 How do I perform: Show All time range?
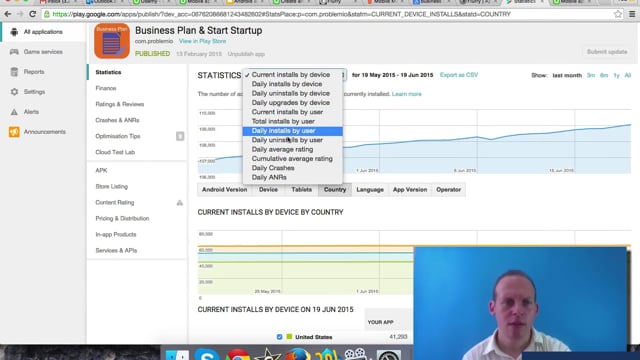[x=628, y=76]
